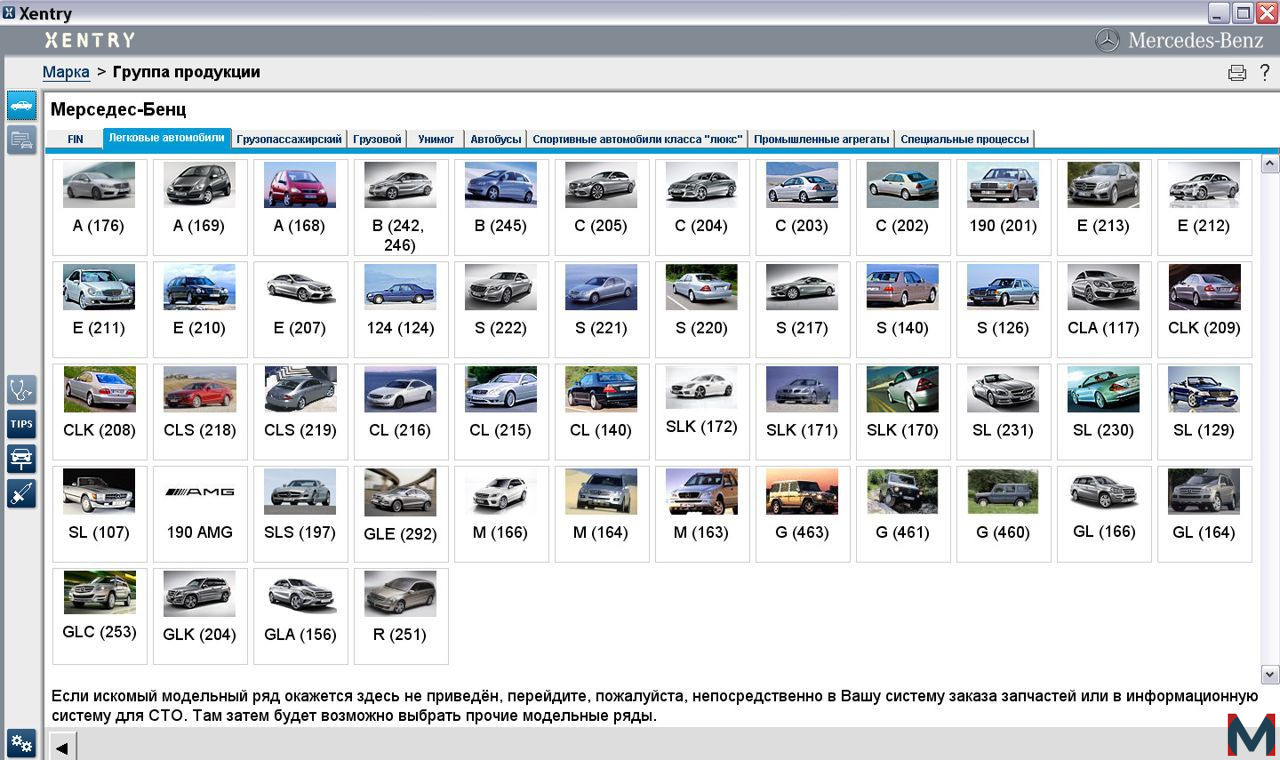
Task: Open the measuring probe sidebar icon
Action: [22, 492]
